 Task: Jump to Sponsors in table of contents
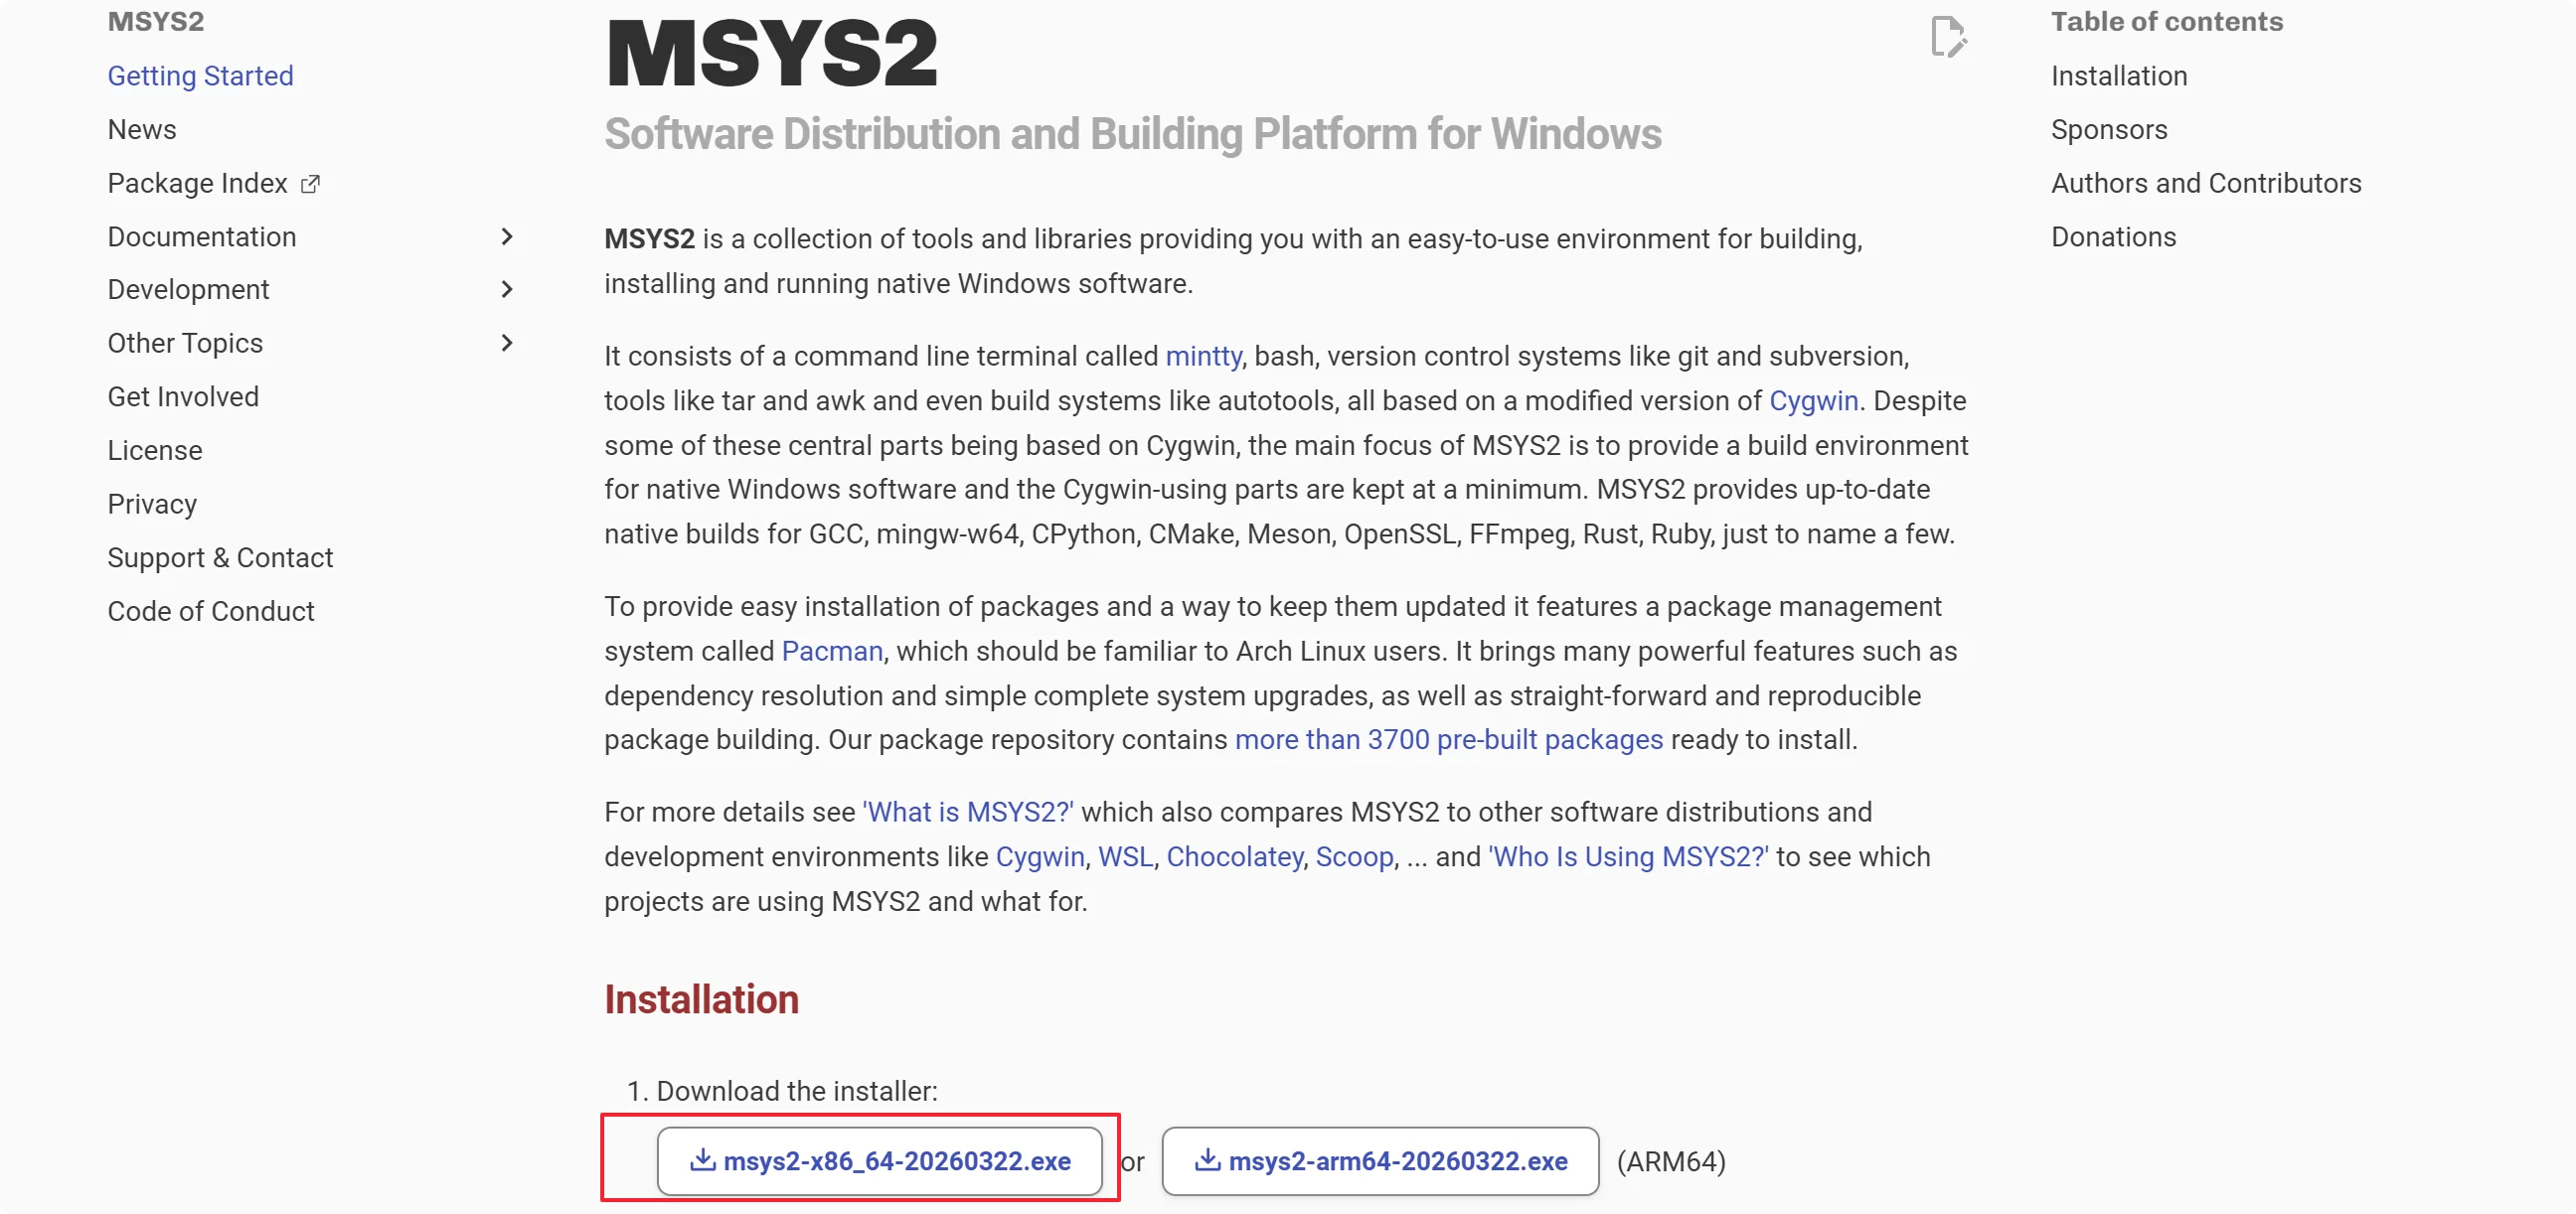point(2109,130)
